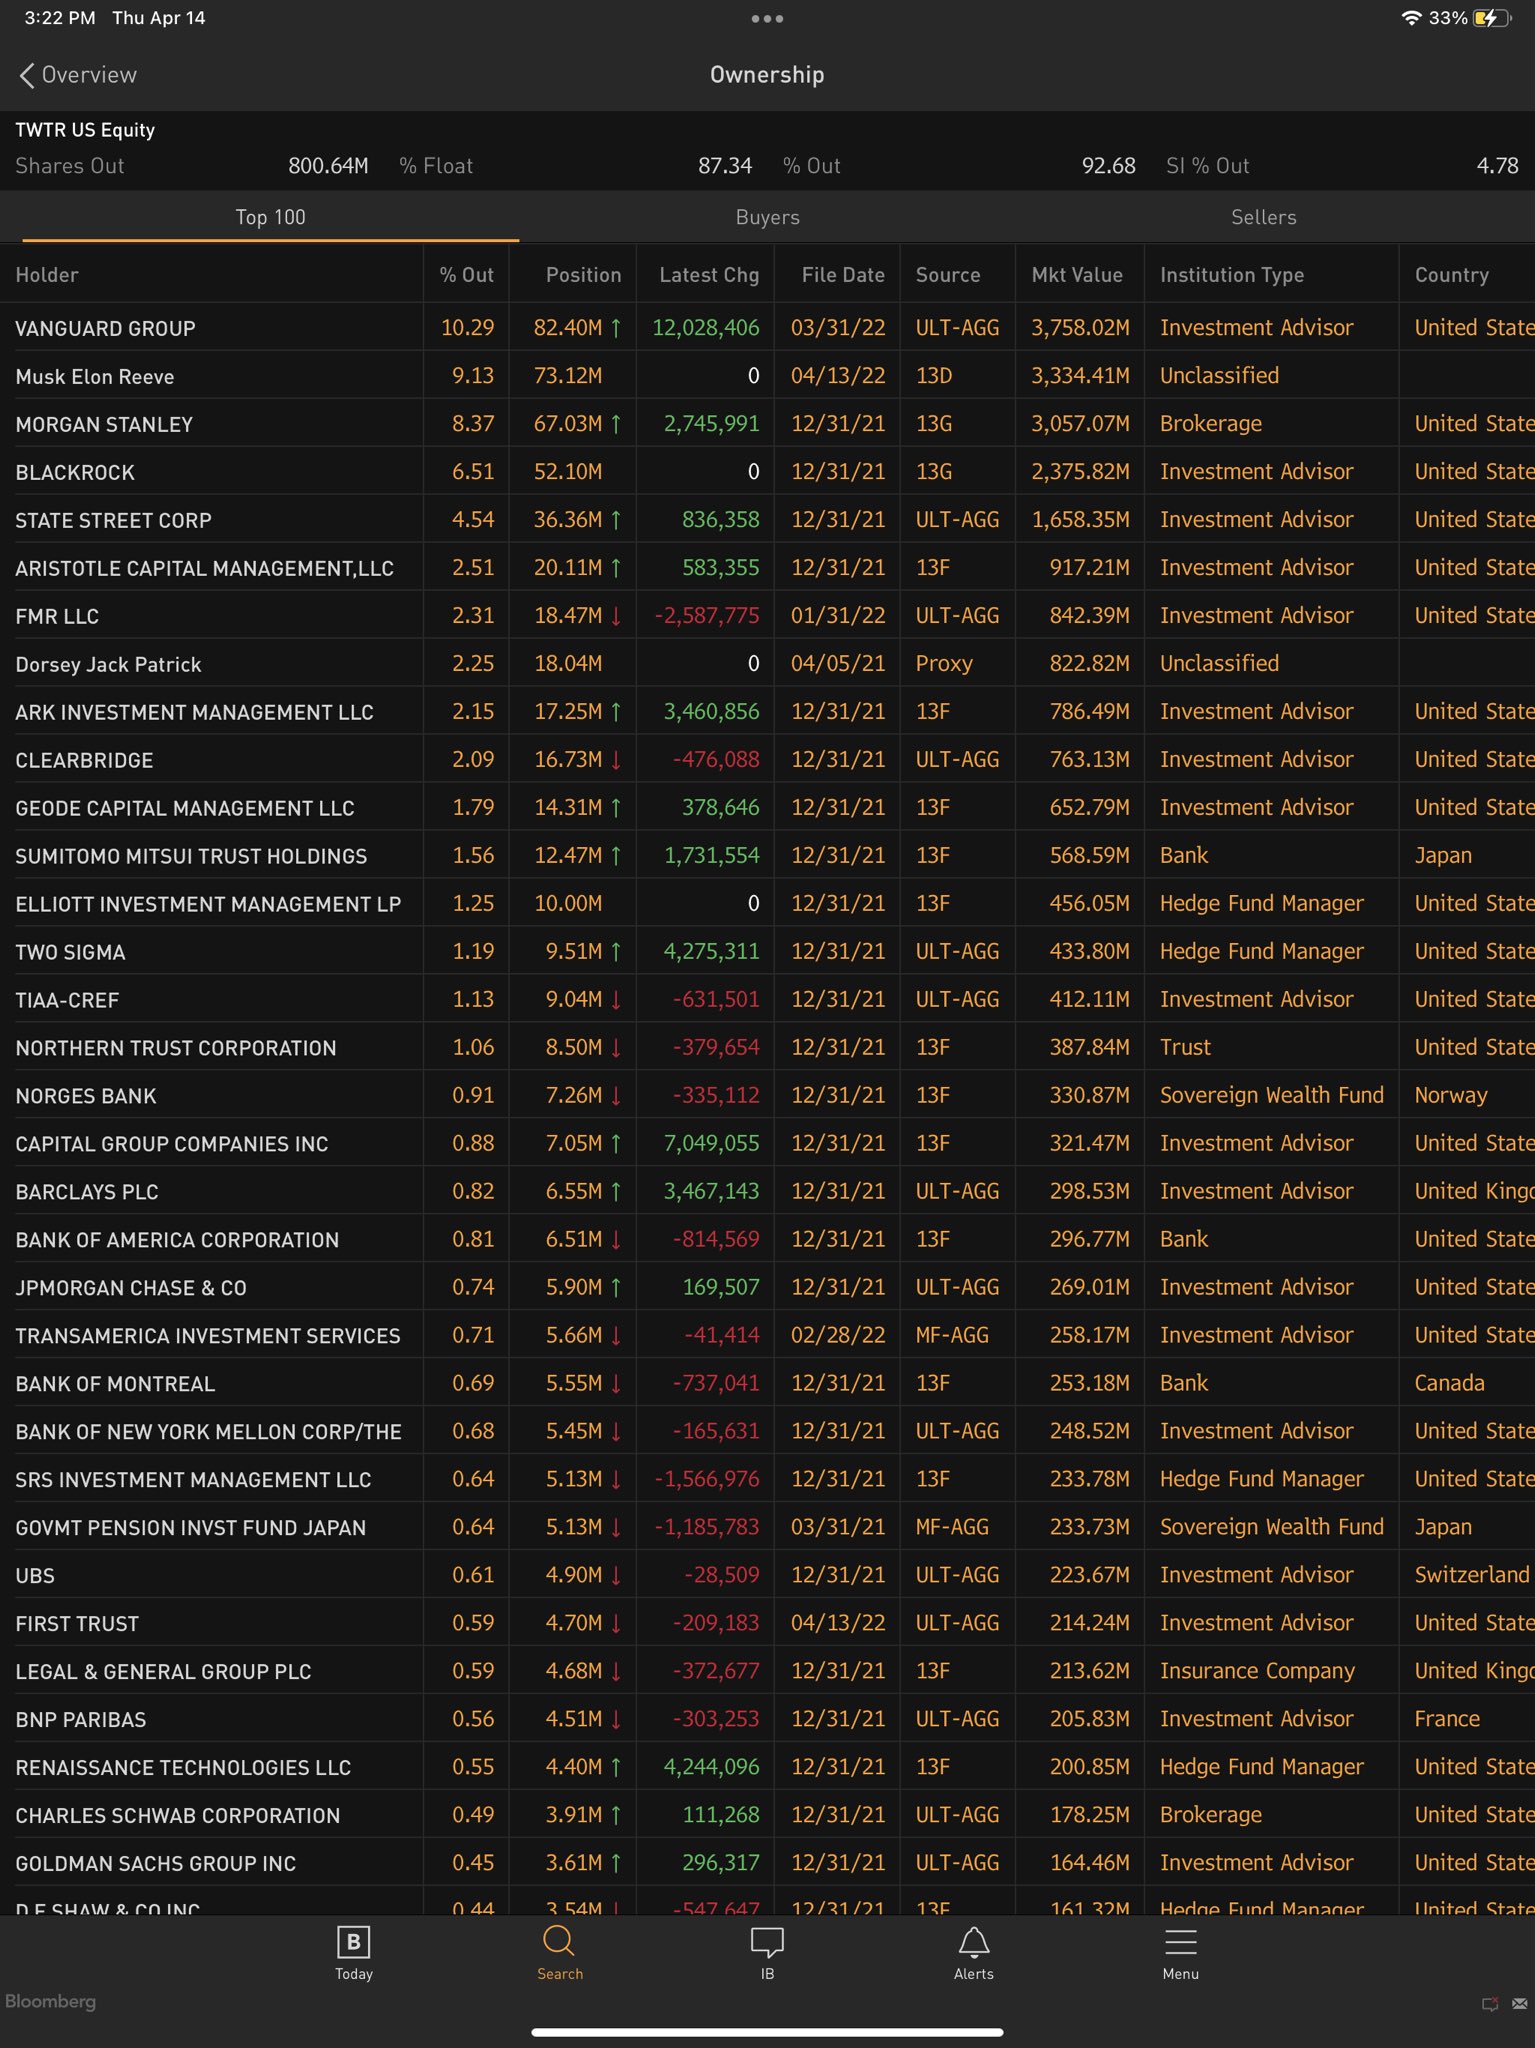Open the Alerts bell icon
1535x2048 pixels.
coord(973,1952)
